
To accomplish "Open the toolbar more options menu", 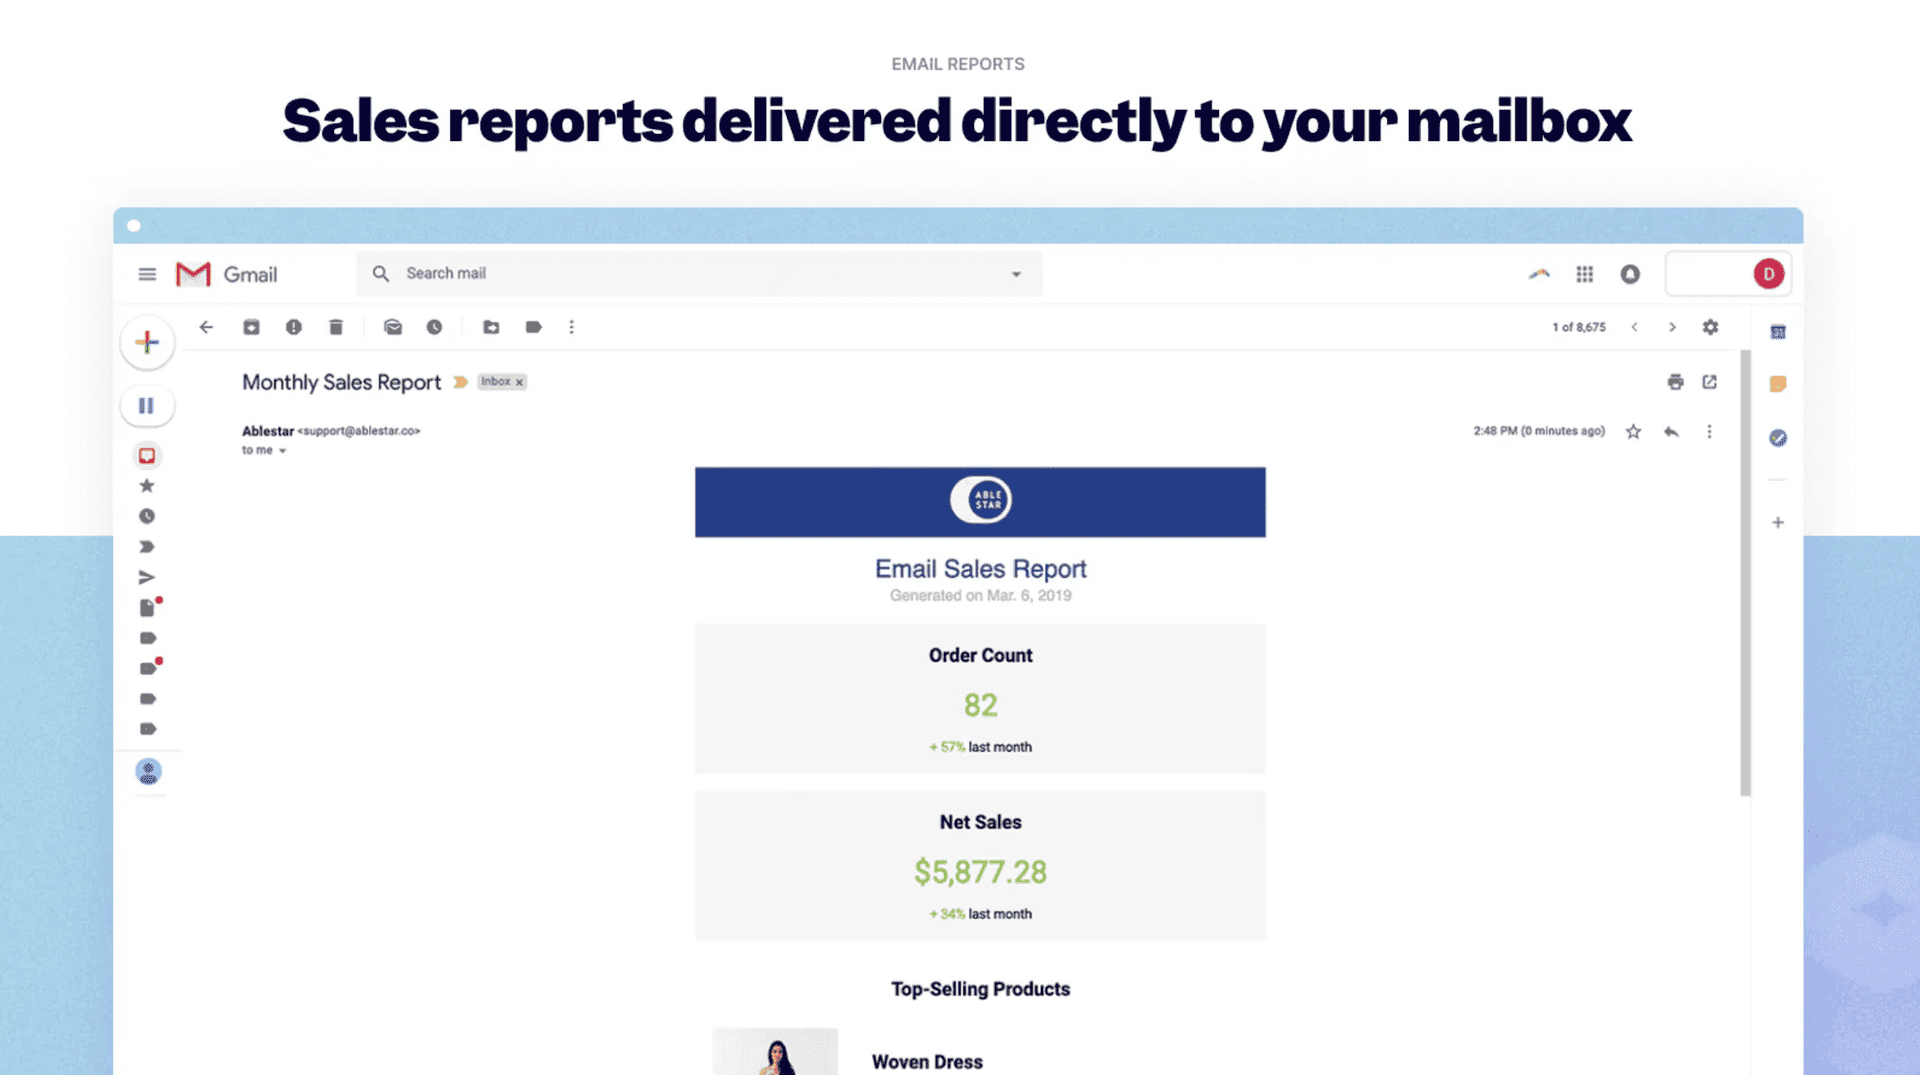I will click(571, 327).
